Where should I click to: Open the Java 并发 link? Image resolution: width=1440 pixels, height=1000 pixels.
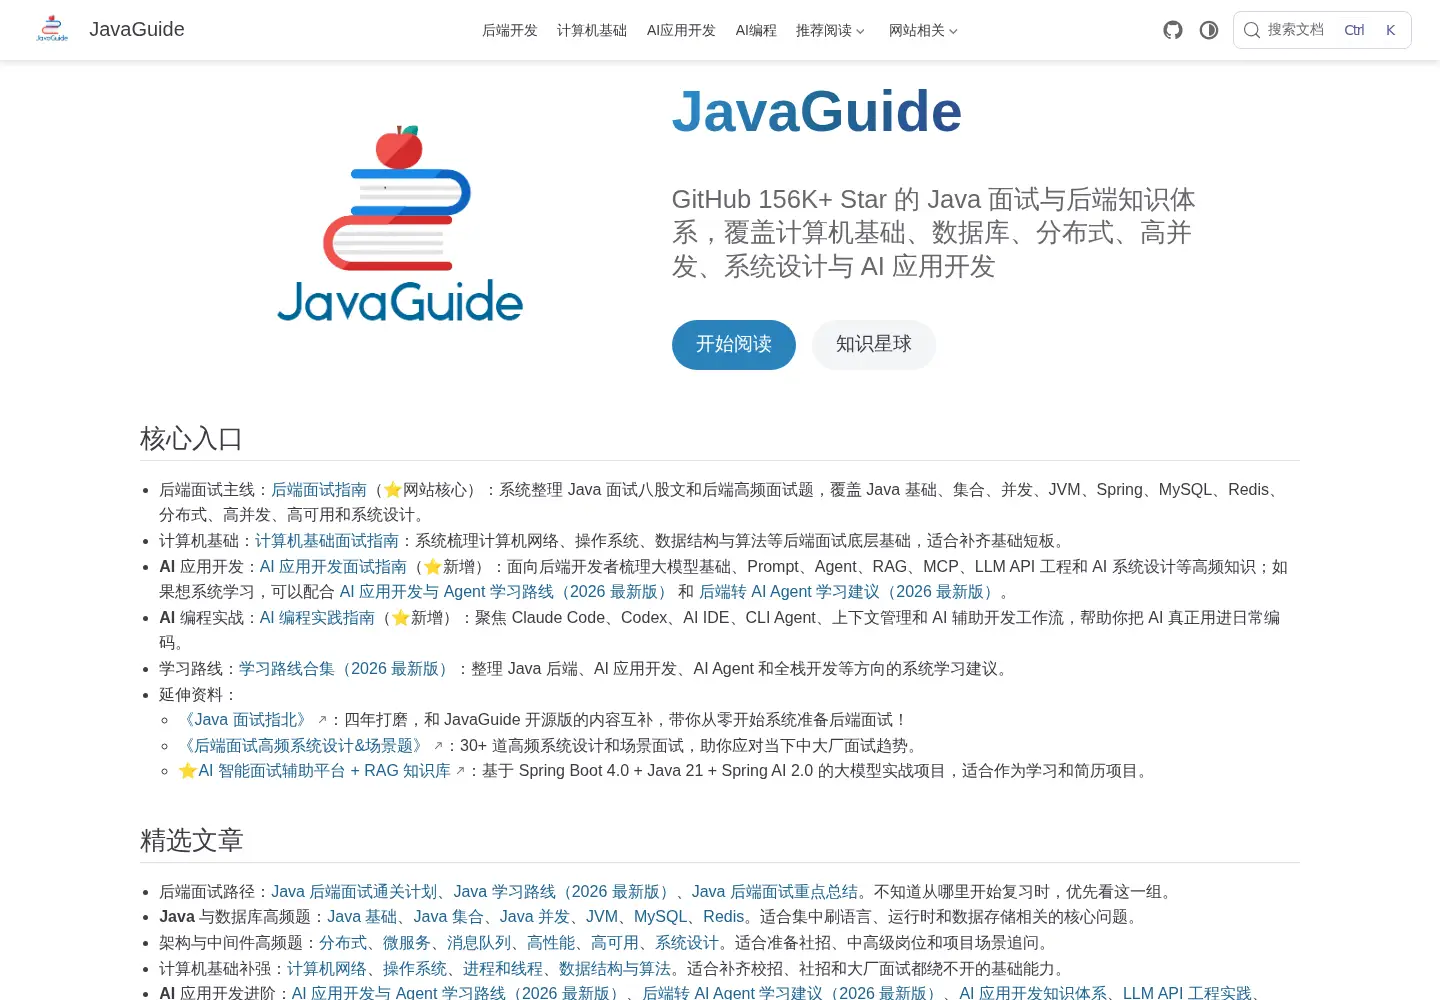(x=534, y=917)
